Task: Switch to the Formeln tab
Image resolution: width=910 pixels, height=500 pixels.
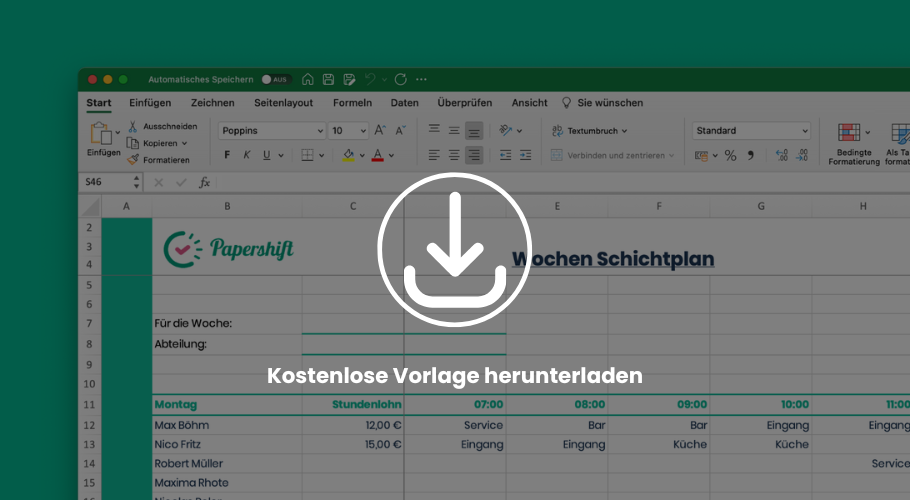Action: [352, 103]
